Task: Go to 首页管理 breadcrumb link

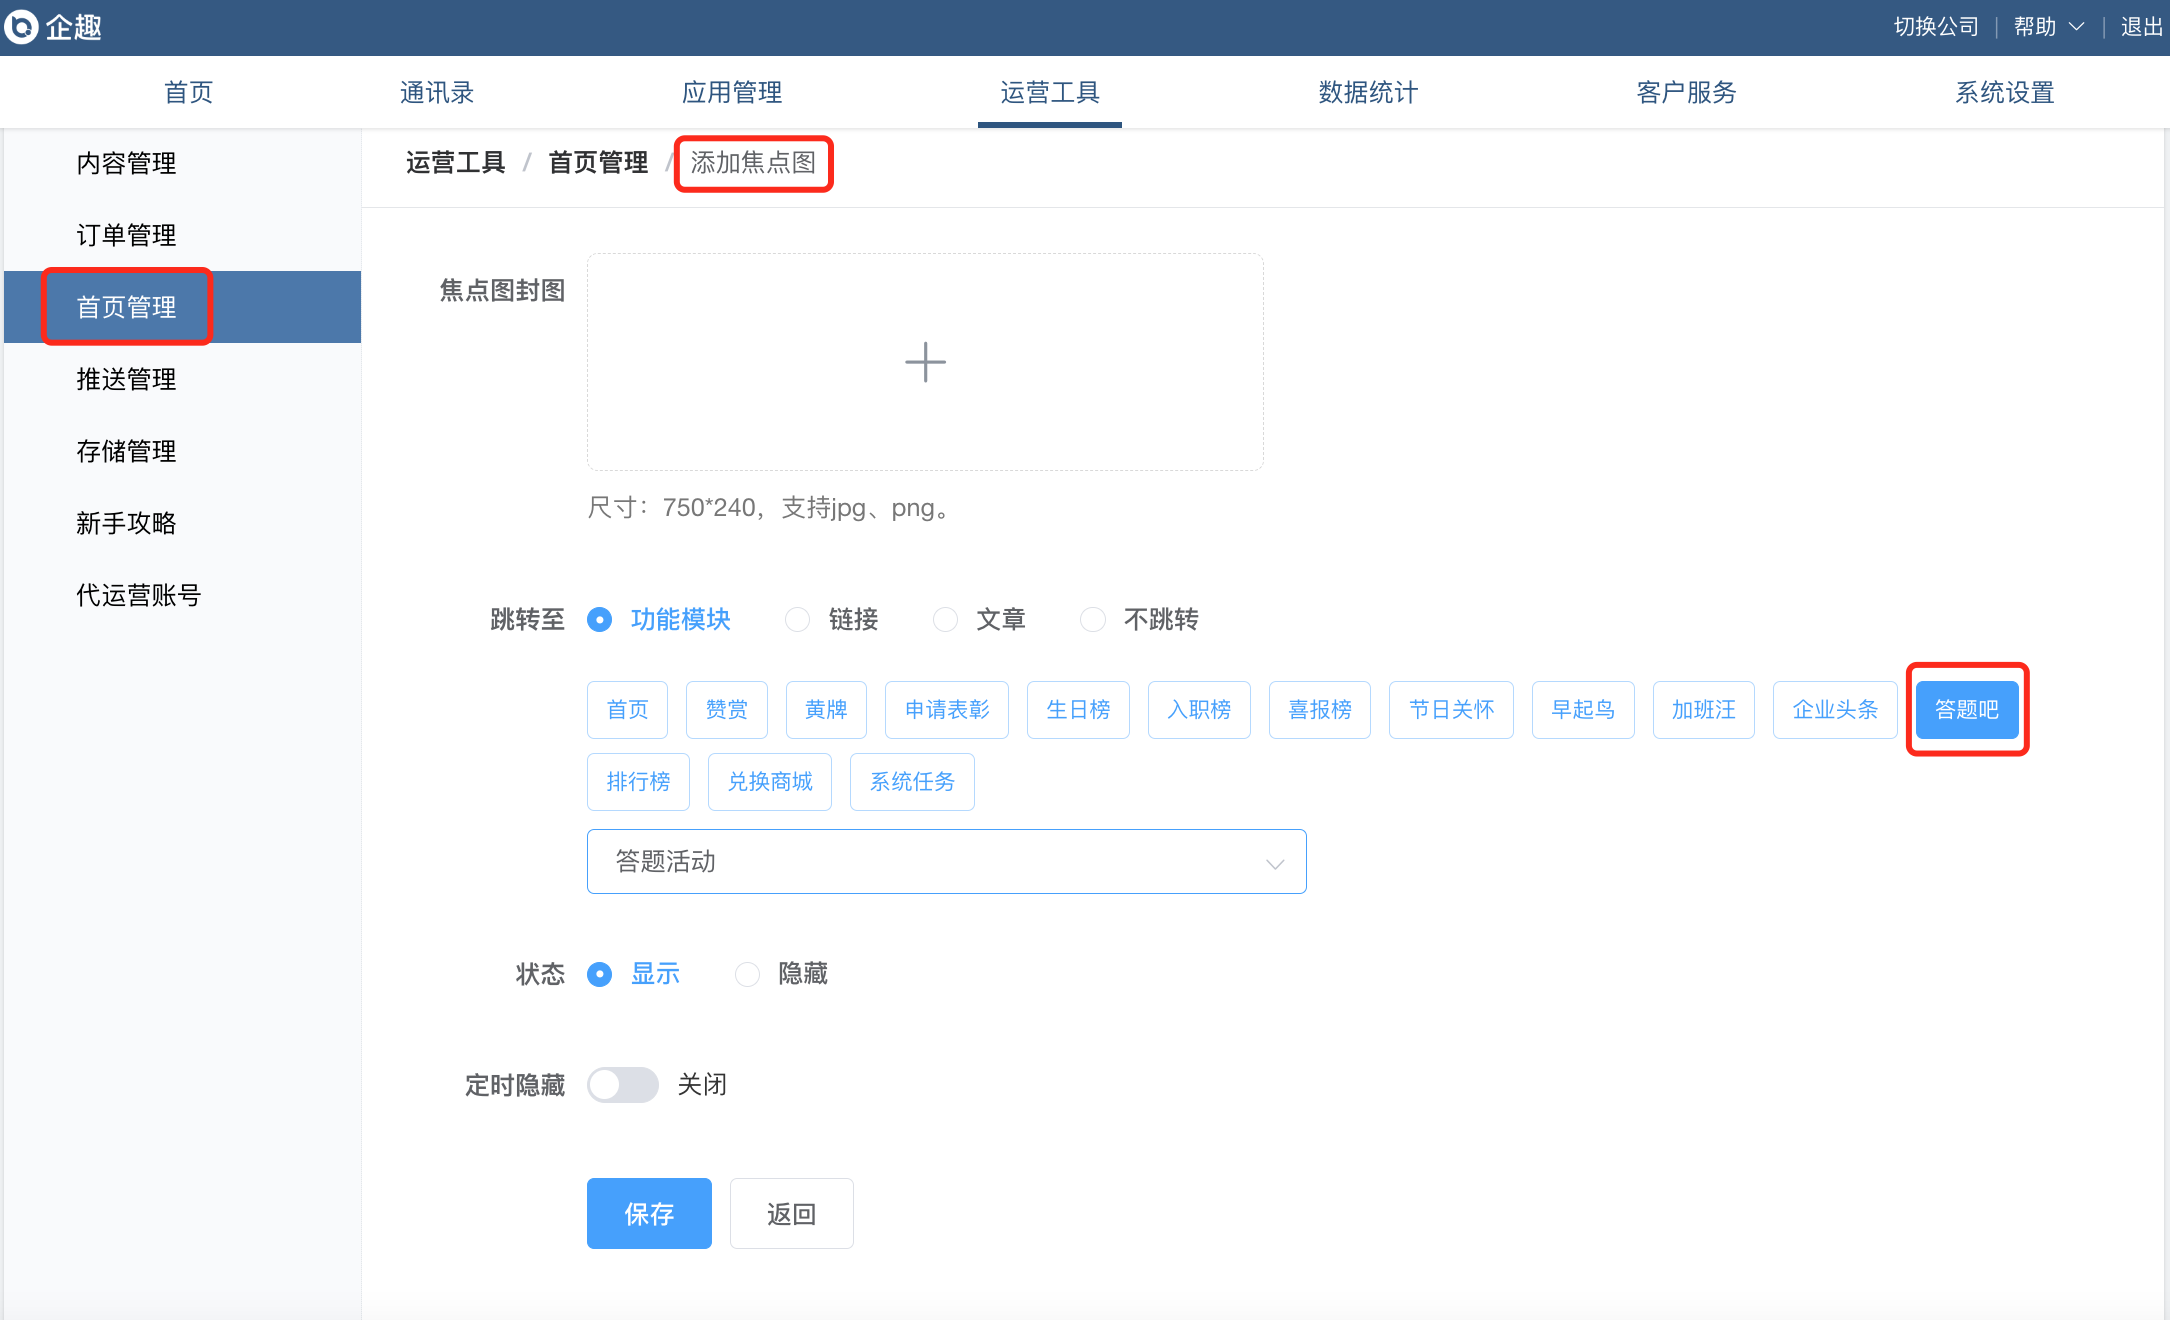Action: (x=598, y=162)
